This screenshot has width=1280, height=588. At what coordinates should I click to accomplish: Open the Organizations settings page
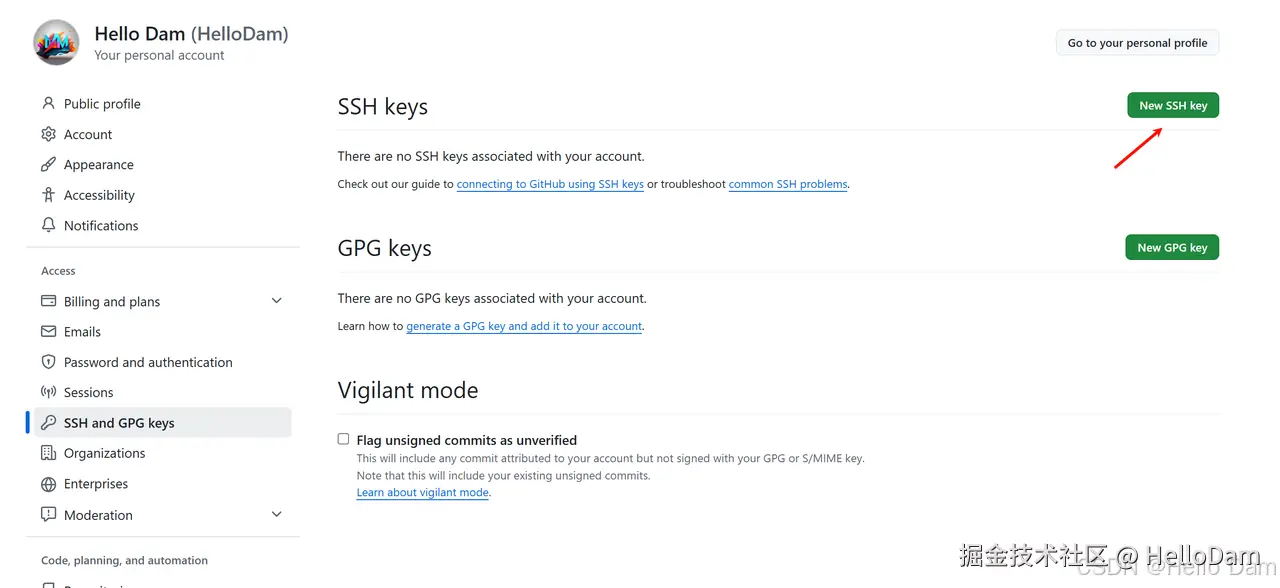[x=105, y=453]
